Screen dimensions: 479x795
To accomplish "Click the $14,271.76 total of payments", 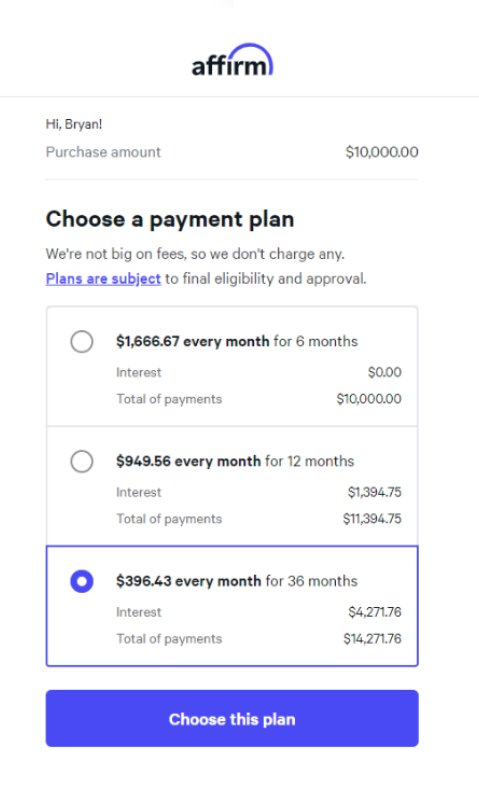I will [x=372, y=639].
